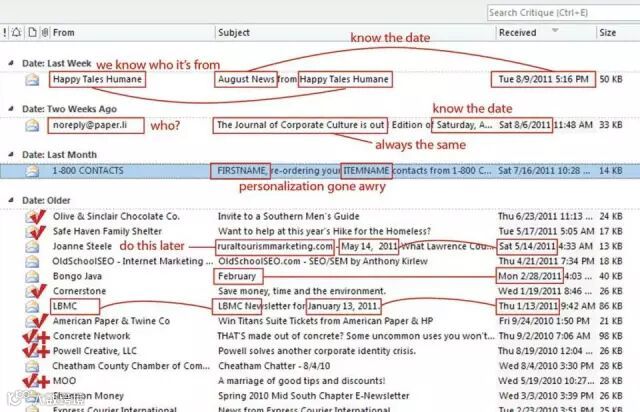
Task: Click subject 'Save money, time and the environment.'
Action: click(302, 291)
